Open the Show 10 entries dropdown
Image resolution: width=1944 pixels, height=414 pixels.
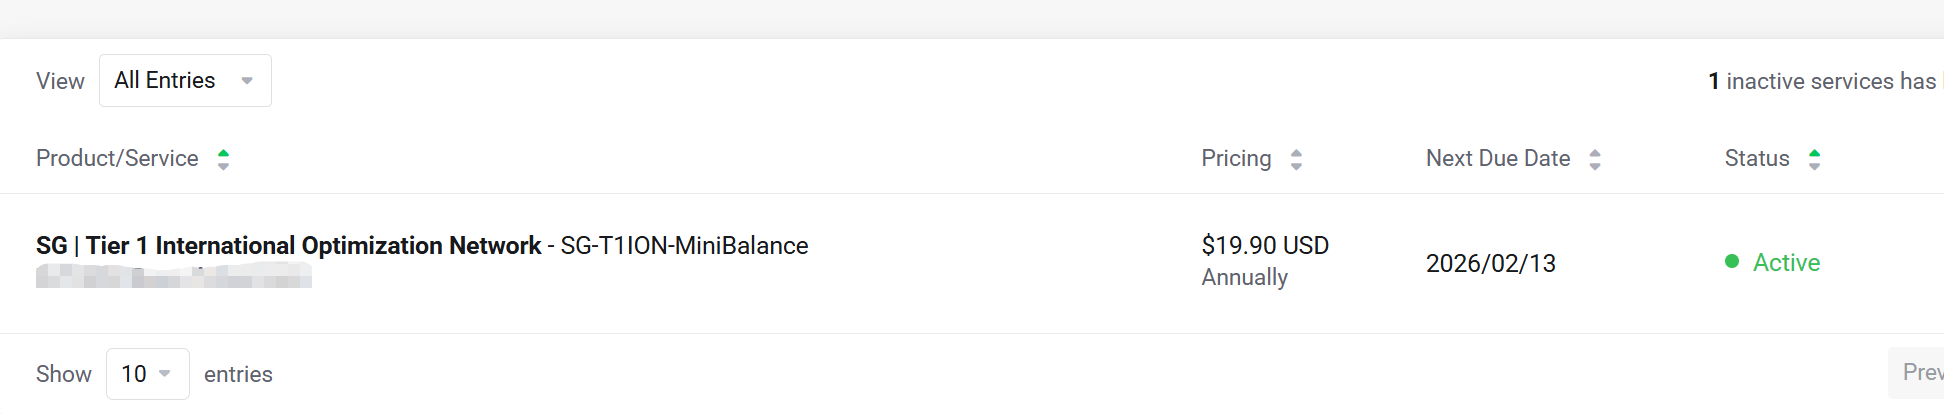[147, 374]
